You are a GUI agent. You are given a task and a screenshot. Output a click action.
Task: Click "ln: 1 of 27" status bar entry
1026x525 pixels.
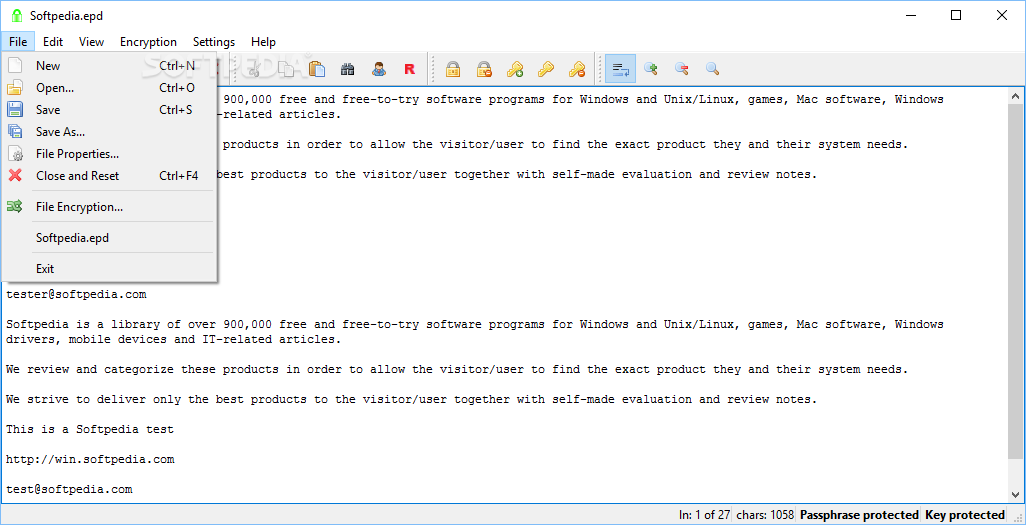pyautogui.click(x=705, y=515)
